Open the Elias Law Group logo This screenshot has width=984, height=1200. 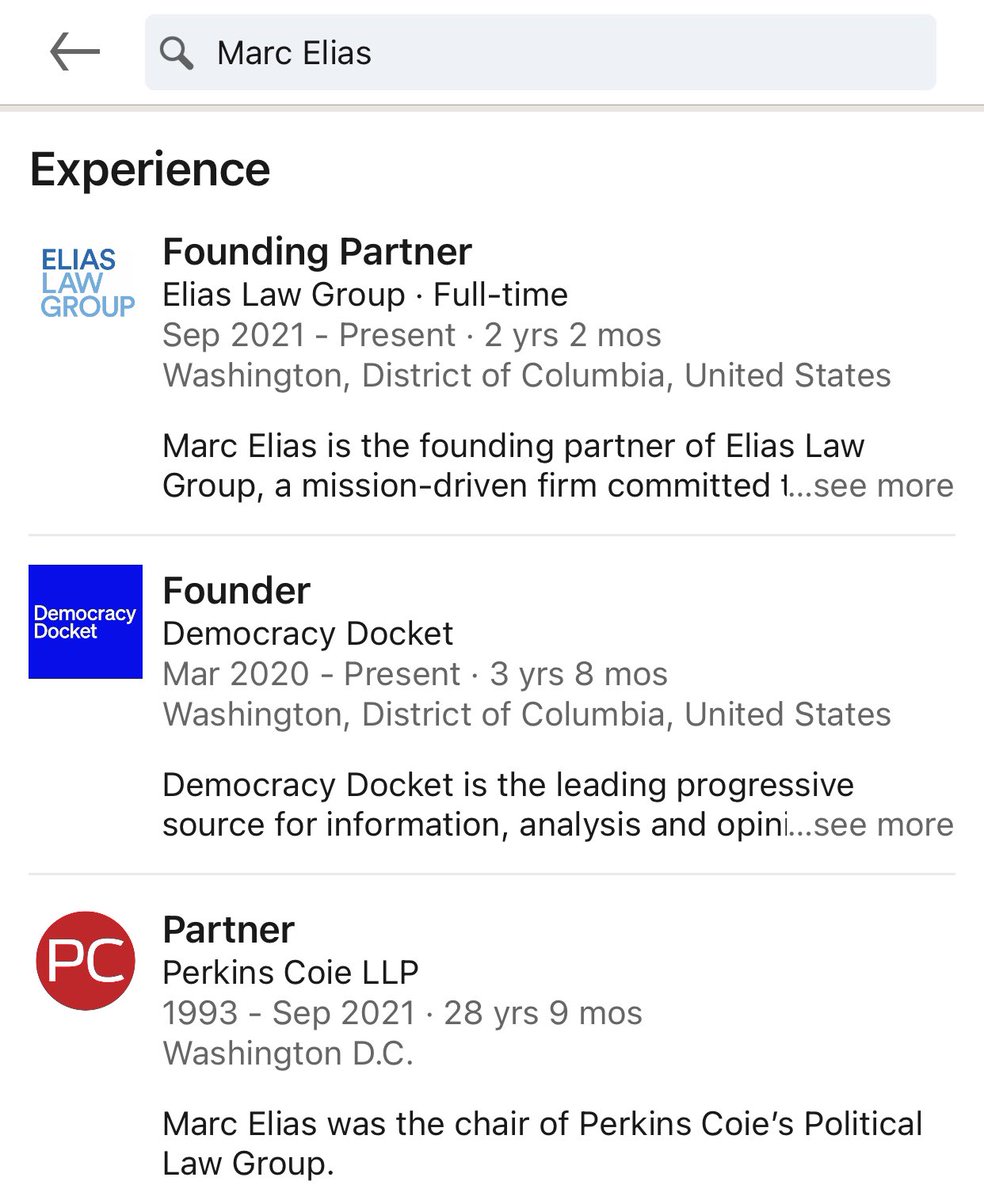coord(87,283)
